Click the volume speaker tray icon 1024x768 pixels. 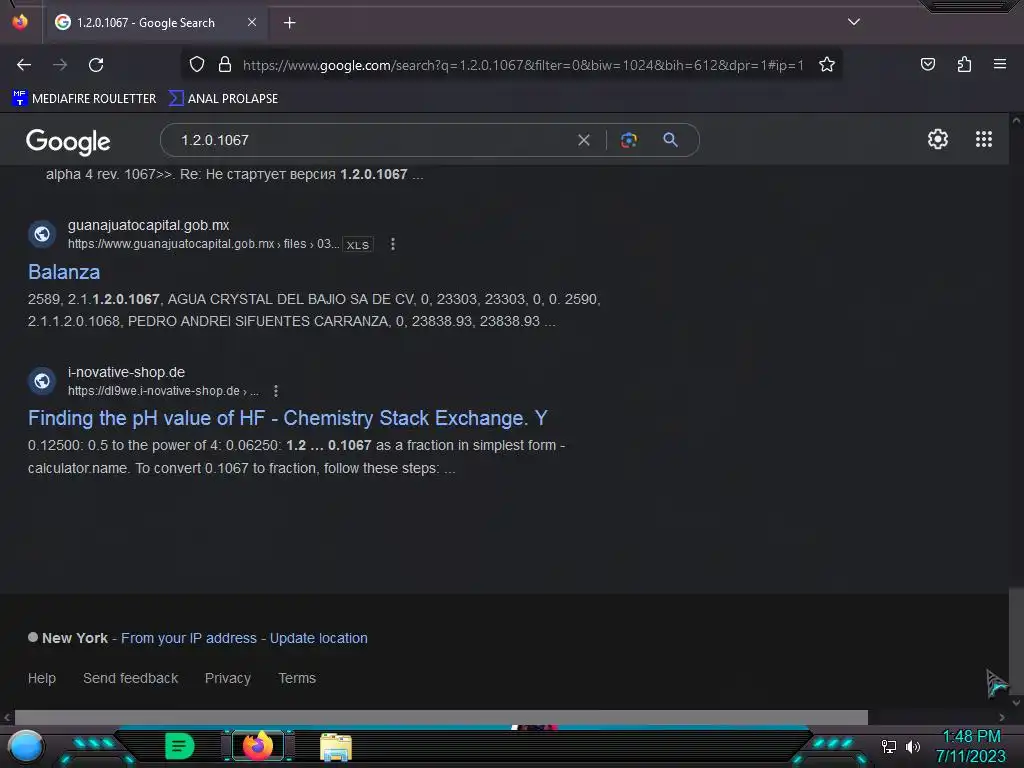[x=913, y=746]
